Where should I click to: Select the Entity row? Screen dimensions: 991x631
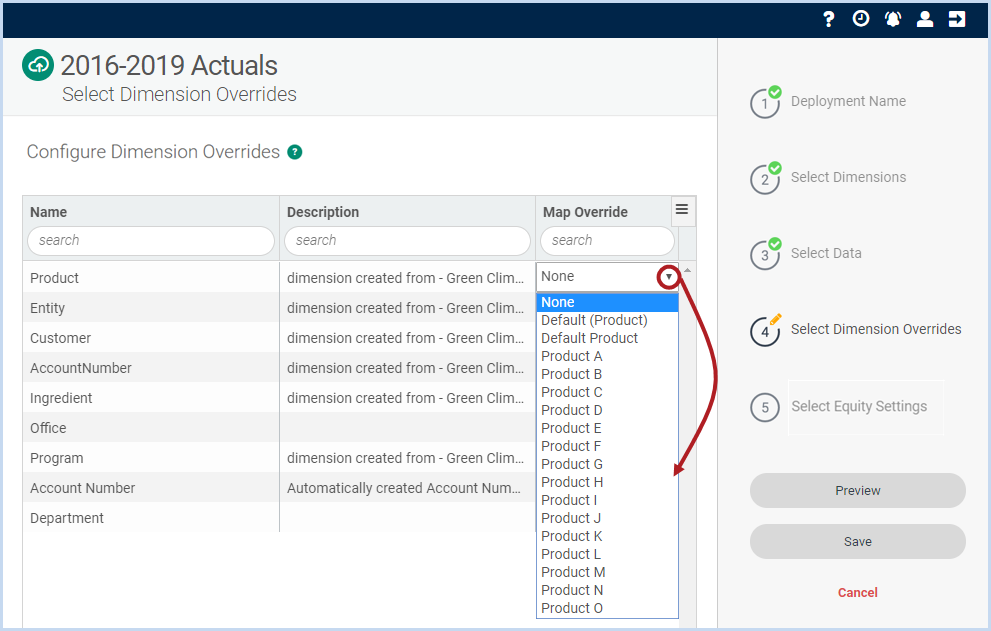point(279,308)
